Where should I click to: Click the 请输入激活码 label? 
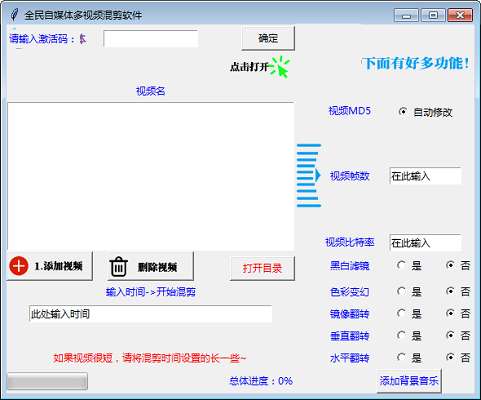click(43, 39)
